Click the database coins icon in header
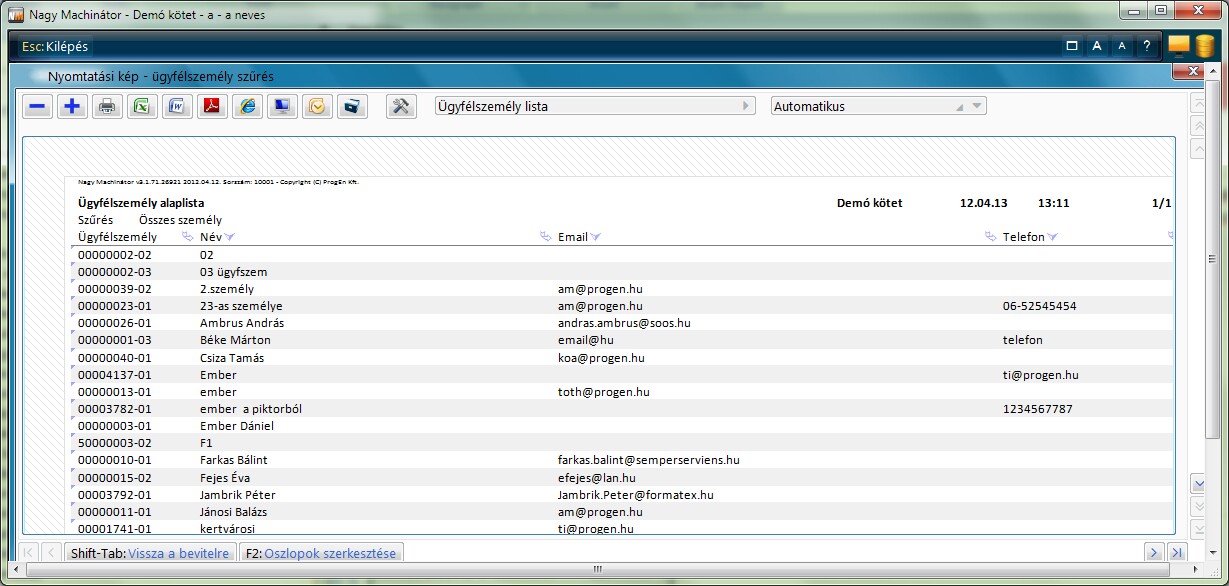 click(x=1205, y=46)
